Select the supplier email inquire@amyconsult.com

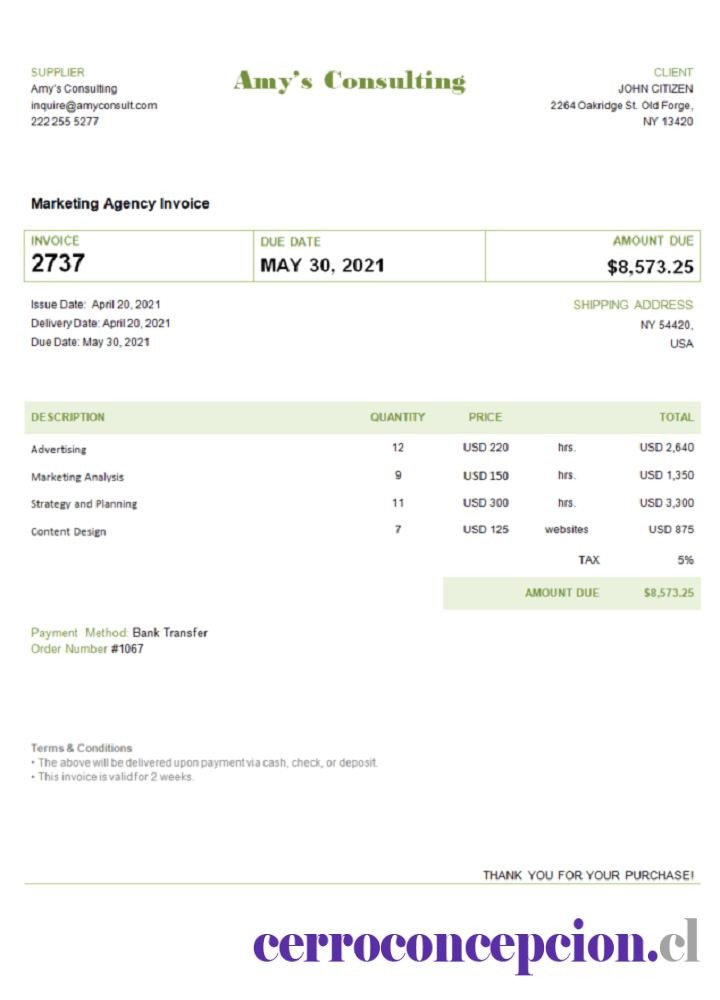pyautogui.click(x=94, y=105)
